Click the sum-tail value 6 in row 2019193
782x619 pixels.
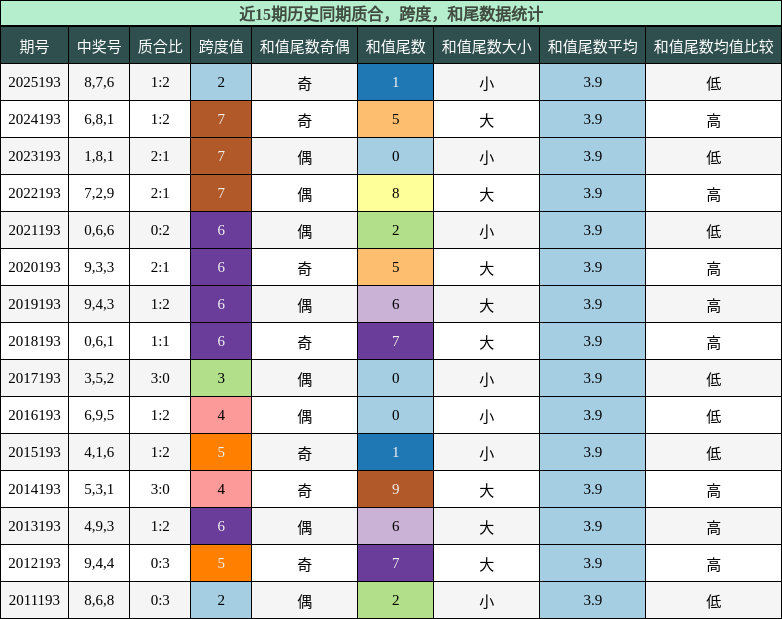pyautogui.click(x=395, y=304)
